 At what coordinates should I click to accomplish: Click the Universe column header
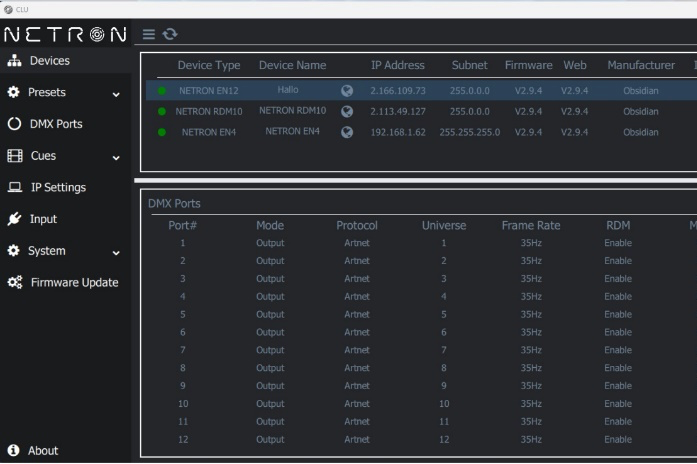[x=444, y=225]
